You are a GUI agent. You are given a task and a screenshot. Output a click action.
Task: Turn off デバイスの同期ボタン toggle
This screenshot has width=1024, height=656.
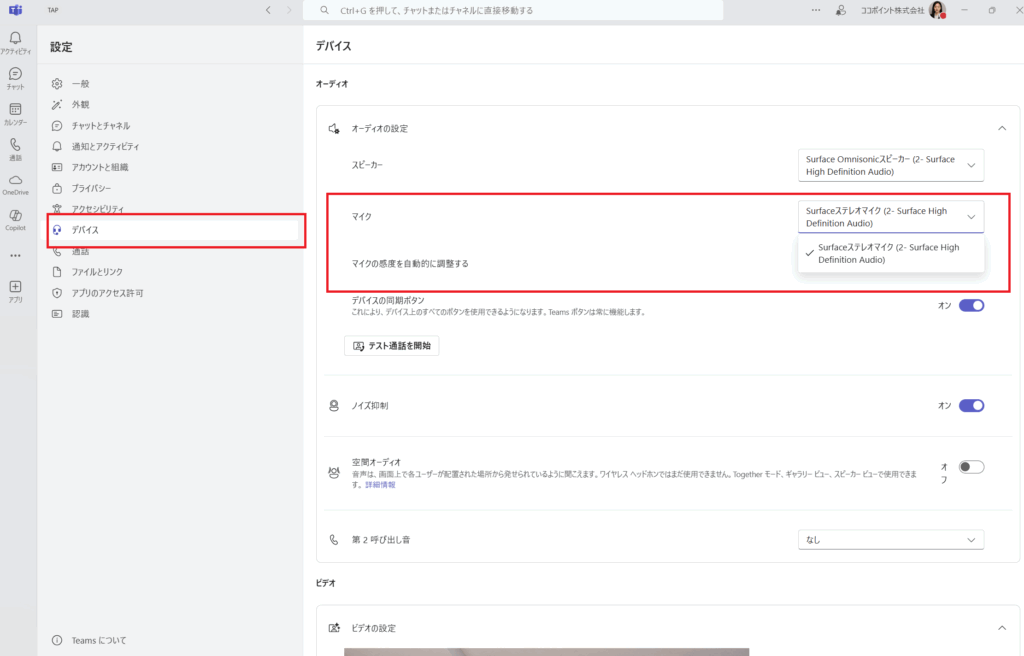click(x=971, y=305)
